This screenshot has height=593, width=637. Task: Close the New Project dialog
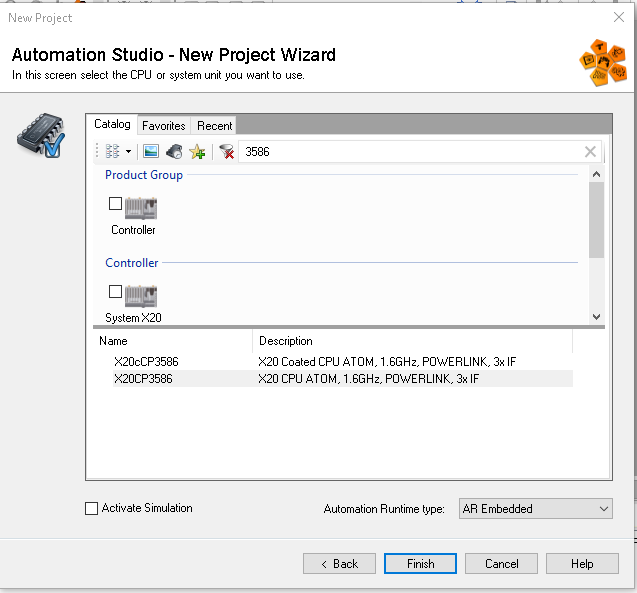619,17
